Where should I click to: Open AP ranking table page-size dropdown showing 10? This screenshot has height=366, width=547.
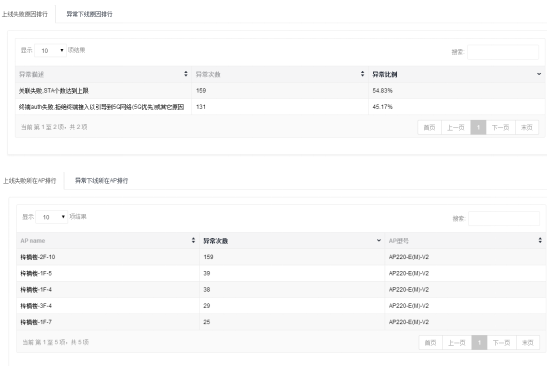[52, 217]
